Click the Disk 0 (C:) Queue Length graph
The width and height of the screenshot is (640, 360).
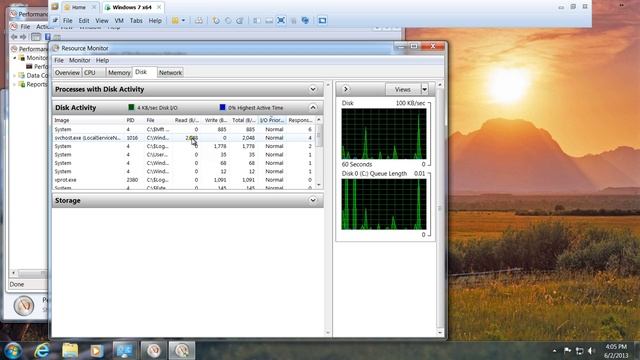click(384, 204)
